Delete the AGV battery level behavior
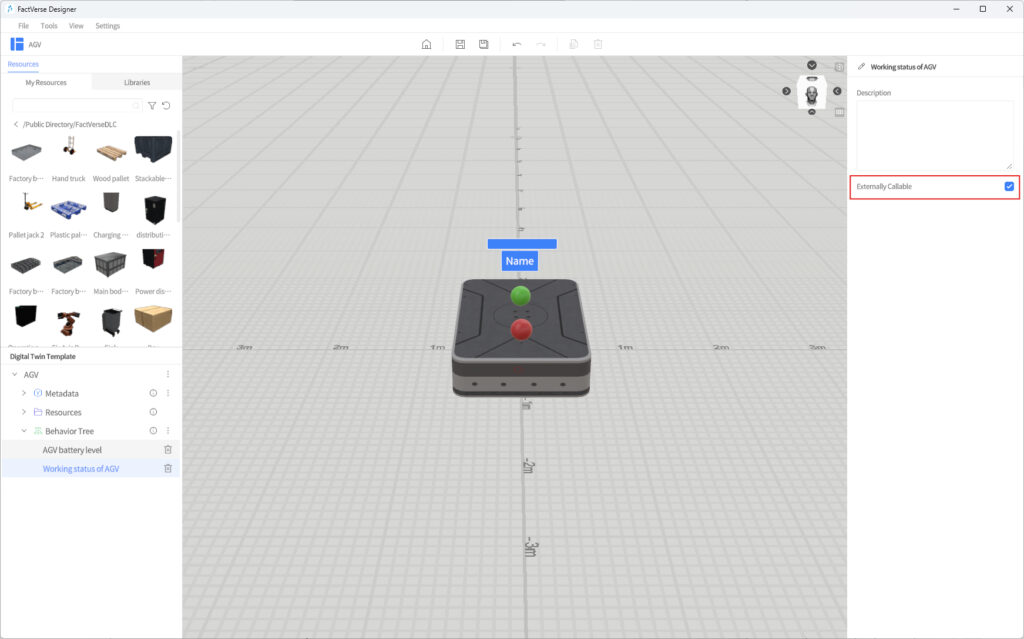The width and height of the screenshot is (1024, 639). (168, 450)
